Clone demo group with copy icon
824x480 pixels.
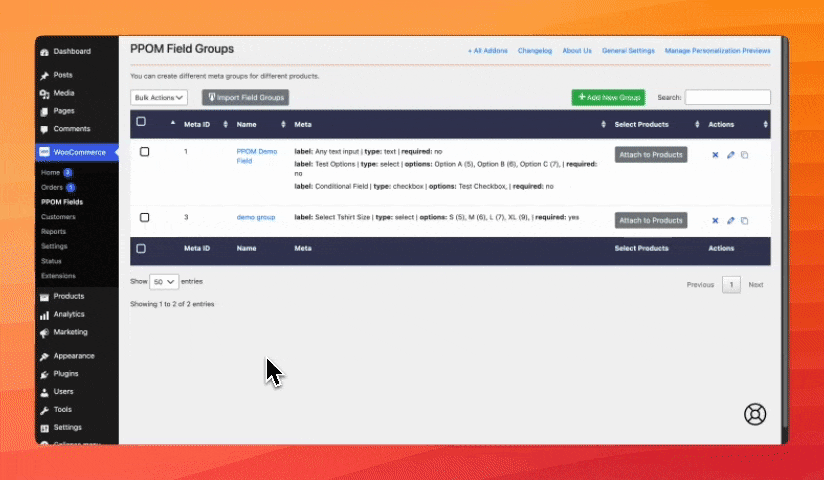[745, 221]
